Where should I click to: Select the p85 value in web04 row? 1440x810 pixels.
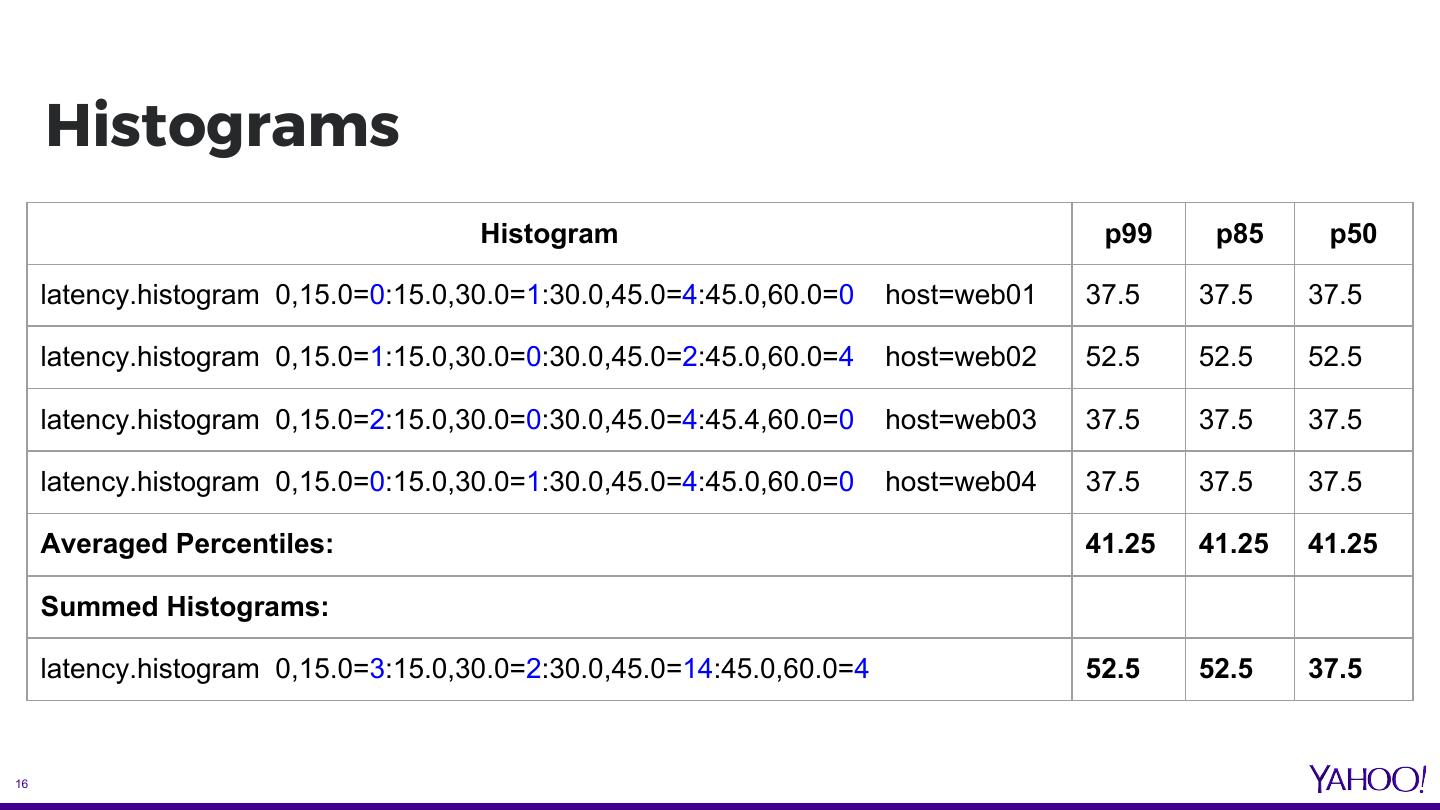coord(1225,482)
